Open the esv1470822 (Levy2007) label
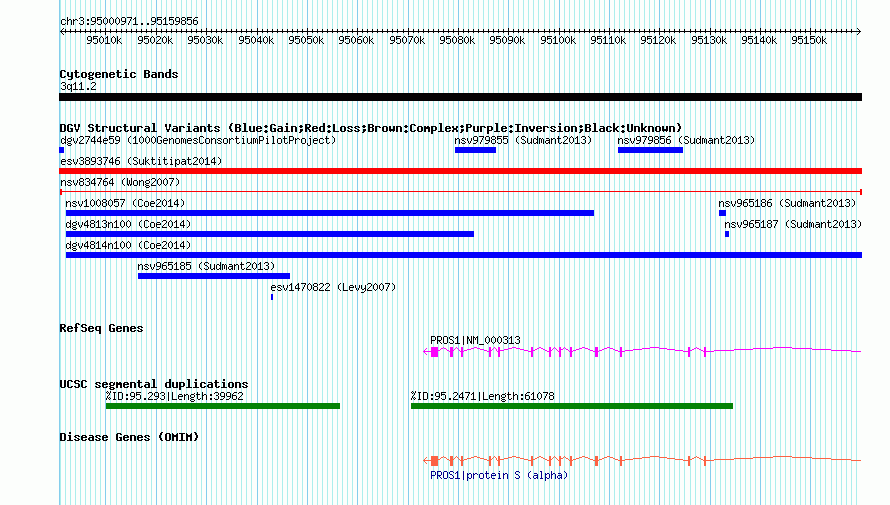 point(333,287)
